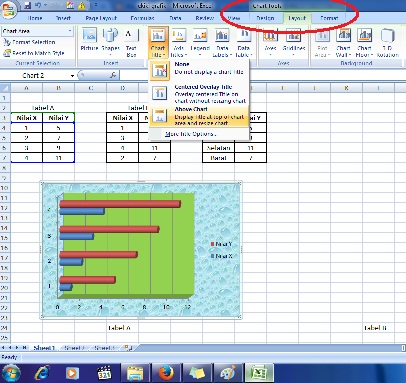Switch to the Home tab

point(35,18)
